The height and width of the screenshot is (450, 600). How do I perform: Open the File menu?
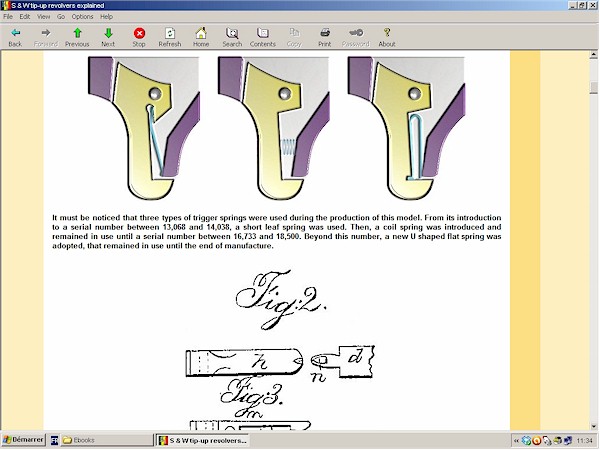coord(8,16)
